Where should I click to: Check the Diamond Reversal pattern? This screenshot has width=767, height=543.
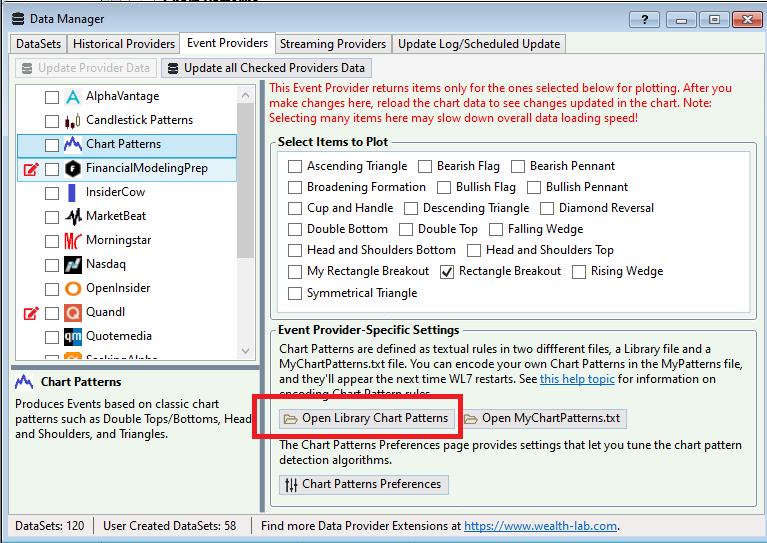(547, 208)
